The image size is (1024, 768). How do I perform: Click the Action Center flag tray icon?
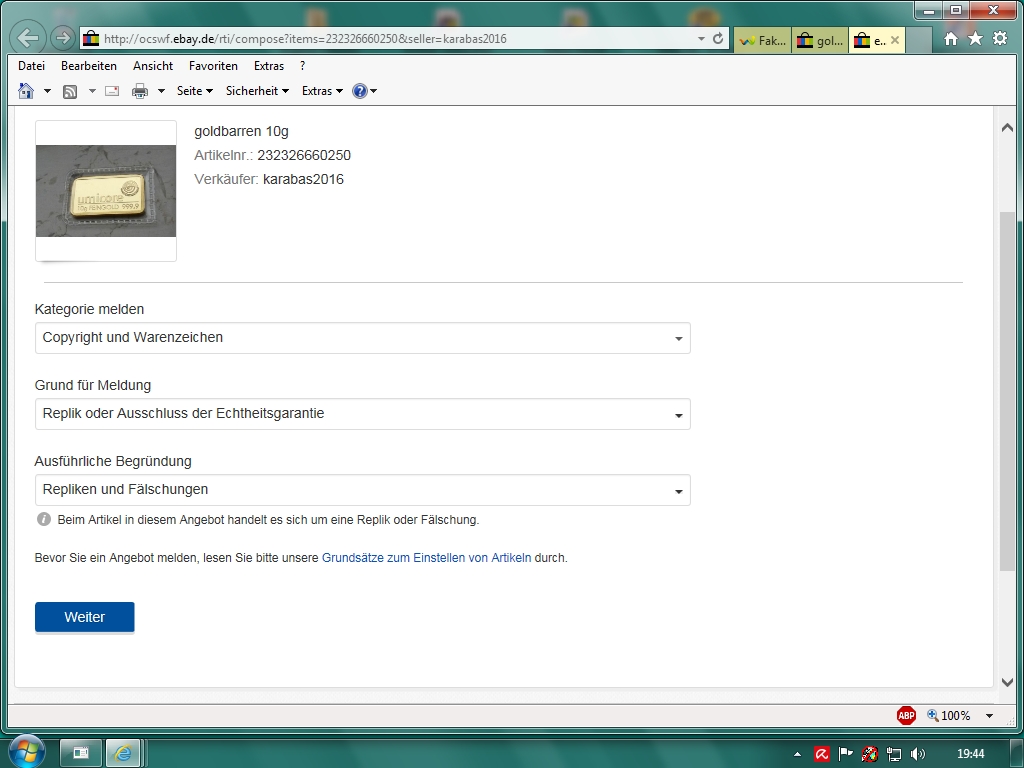tap(845, 754)
